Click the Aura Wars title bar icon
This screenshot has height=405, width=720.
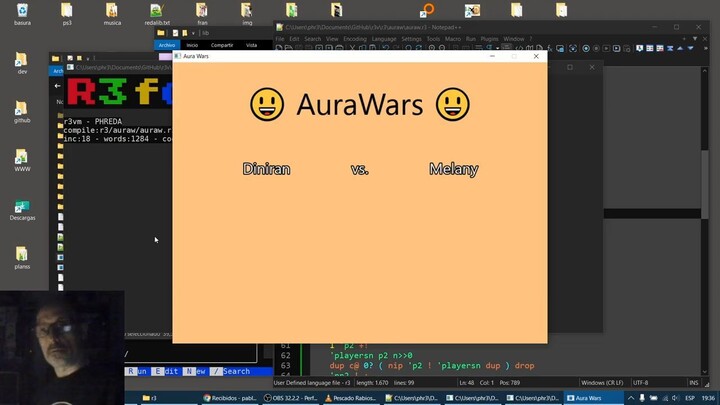pyautogui.click(x=178, y=56)
